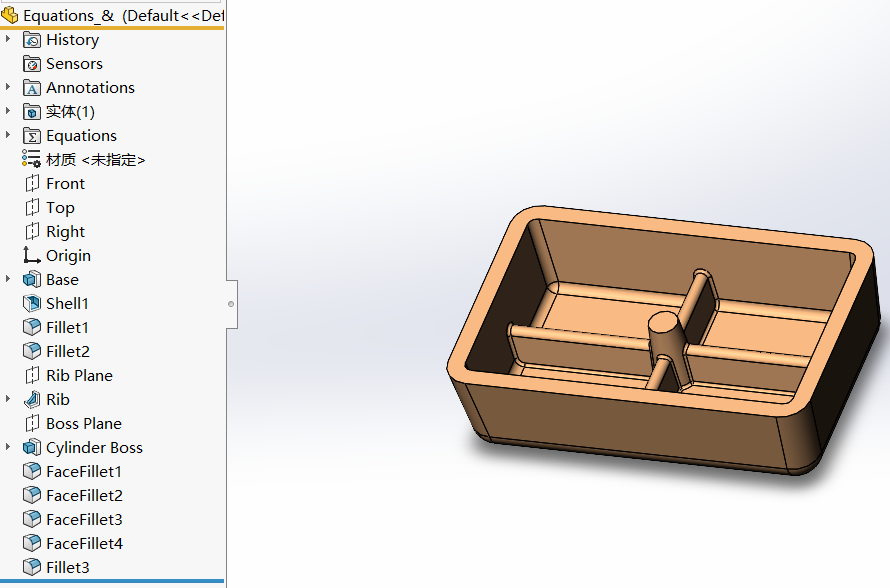The image size is (890, 588).
Task: Click the Base extrude feature icon
Action: pyautogui.click(x=32, y=279)
